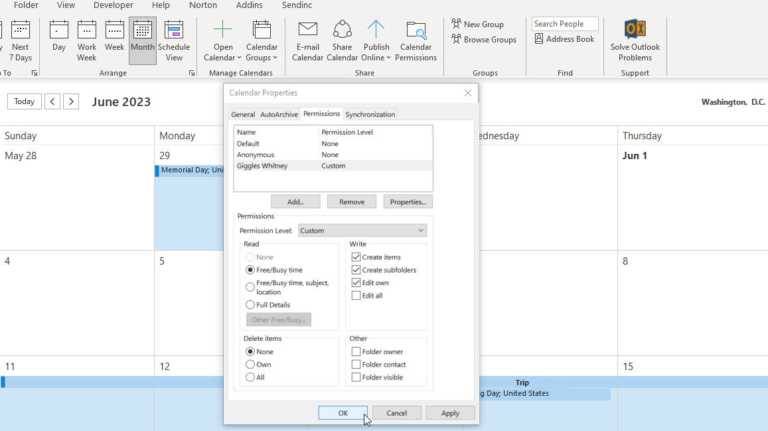768x431 pixels.
Task: Uncheck the Create subfolders checkbox
Action: [357, 270]
